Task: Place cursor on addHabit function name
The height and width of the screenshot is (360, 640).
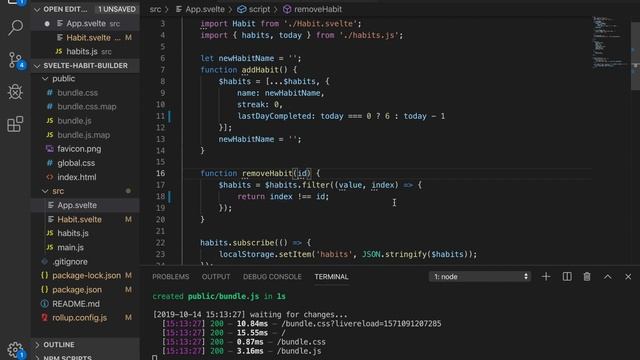Action: point(260,70)
